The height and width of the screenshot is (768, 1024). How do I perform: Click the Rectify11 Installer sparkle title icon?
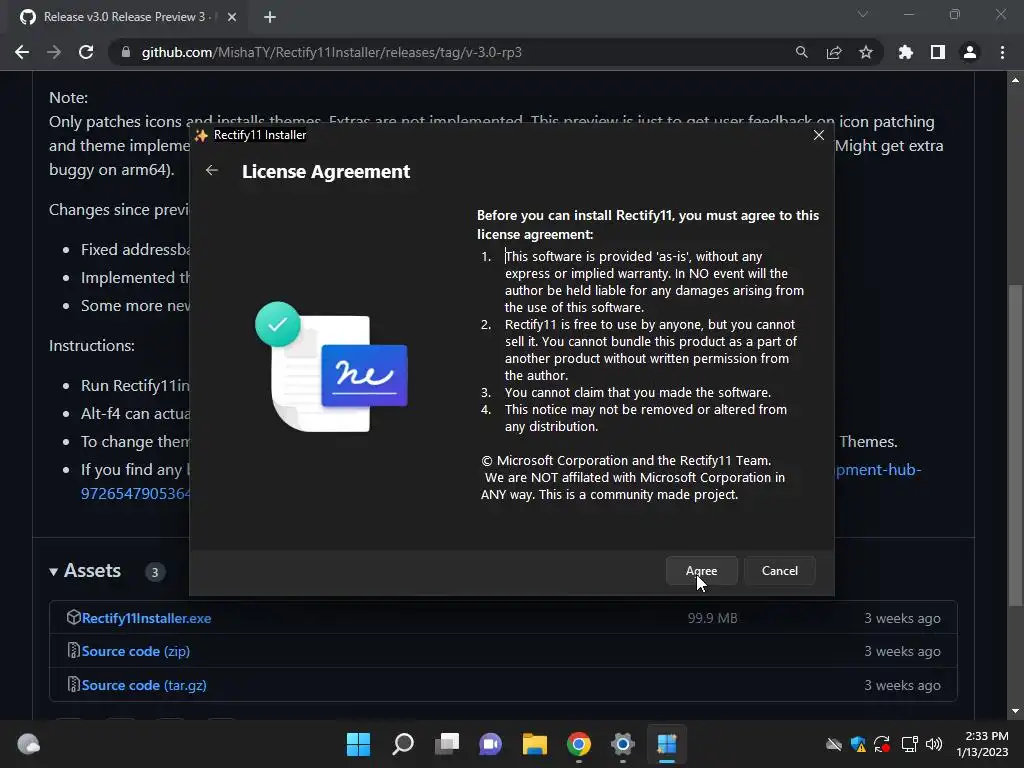[x=201, y=135]
